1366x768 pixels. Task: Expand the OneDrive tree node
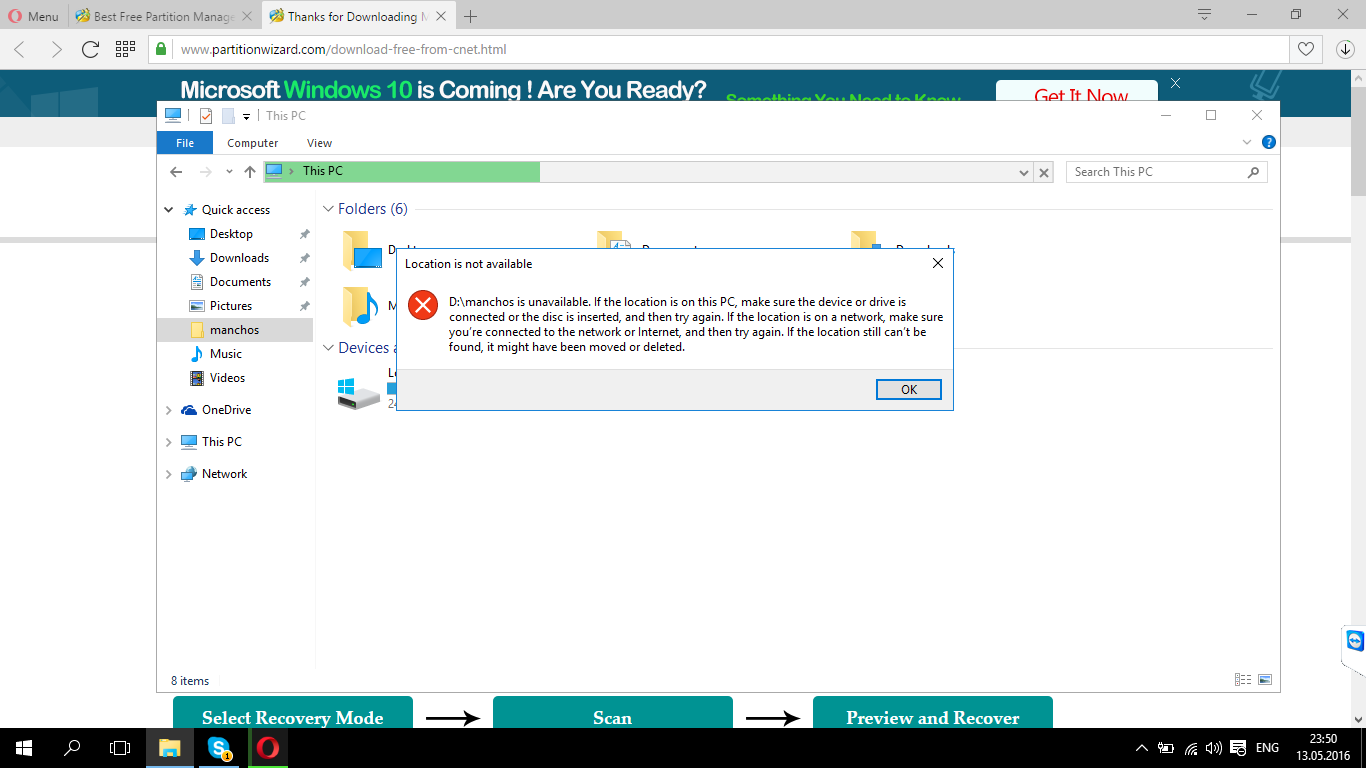(x=168, y=410)
